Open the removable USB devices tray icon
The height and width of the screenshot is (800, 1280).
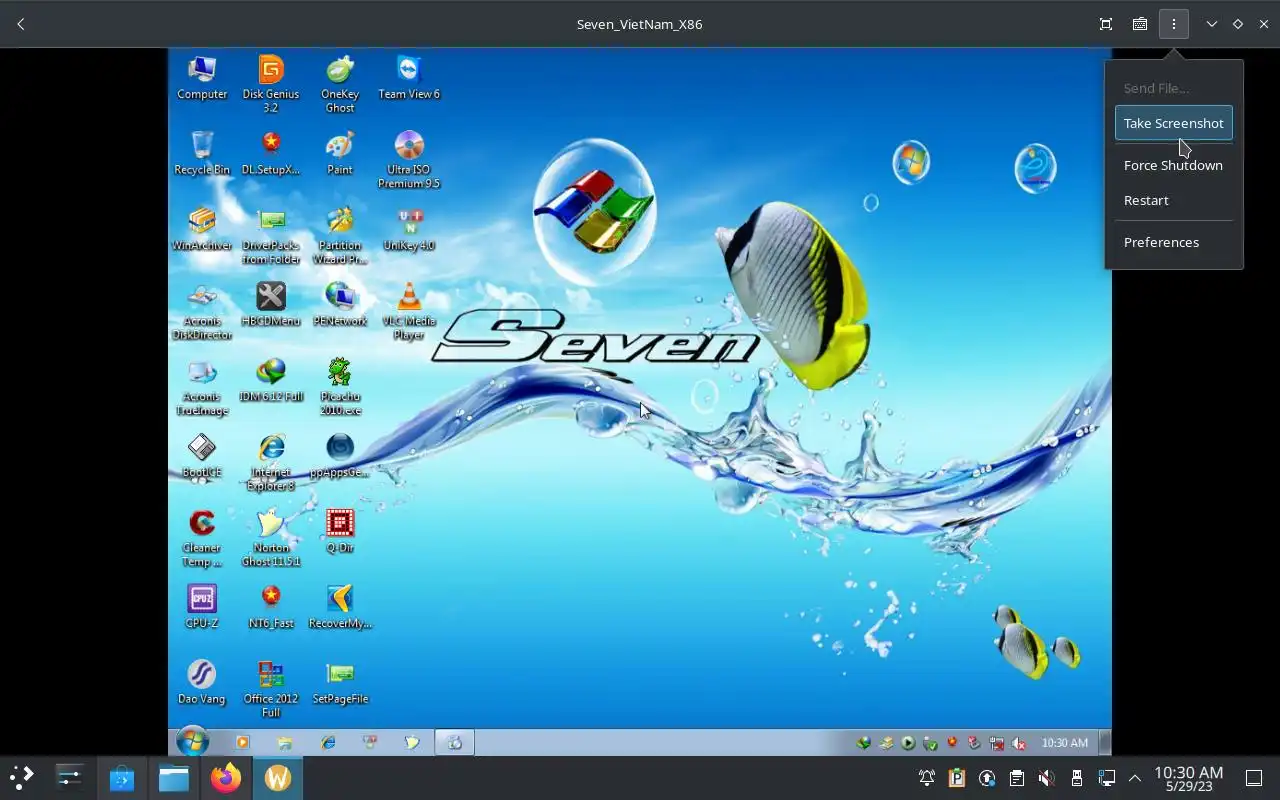(x=1077, y=778)
